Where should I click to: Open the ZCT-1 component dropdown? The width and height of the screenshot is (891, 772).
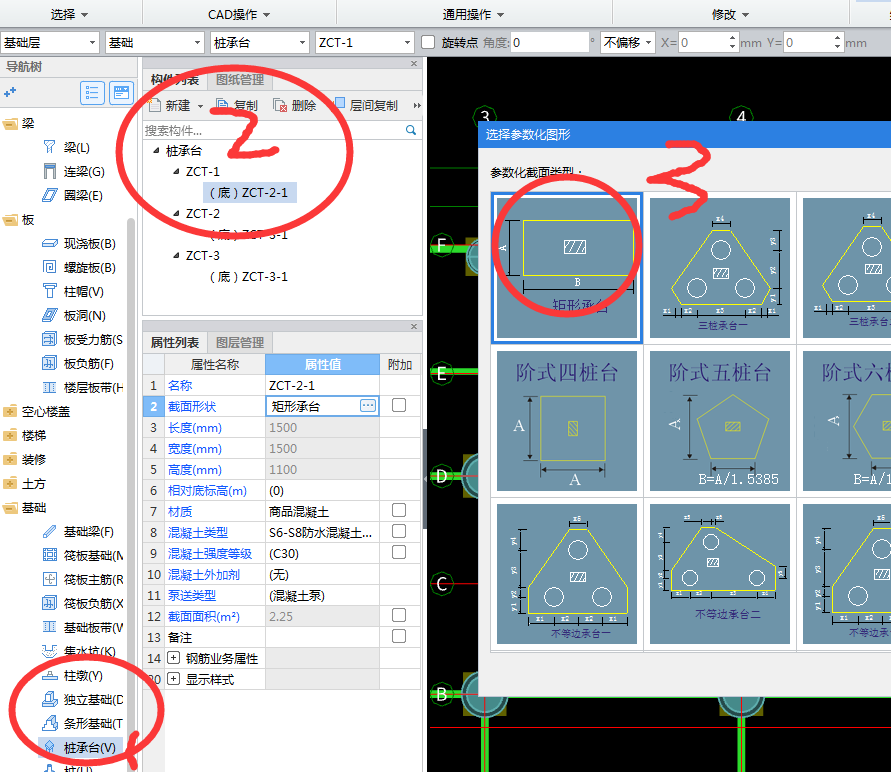[x=364, y=43]
